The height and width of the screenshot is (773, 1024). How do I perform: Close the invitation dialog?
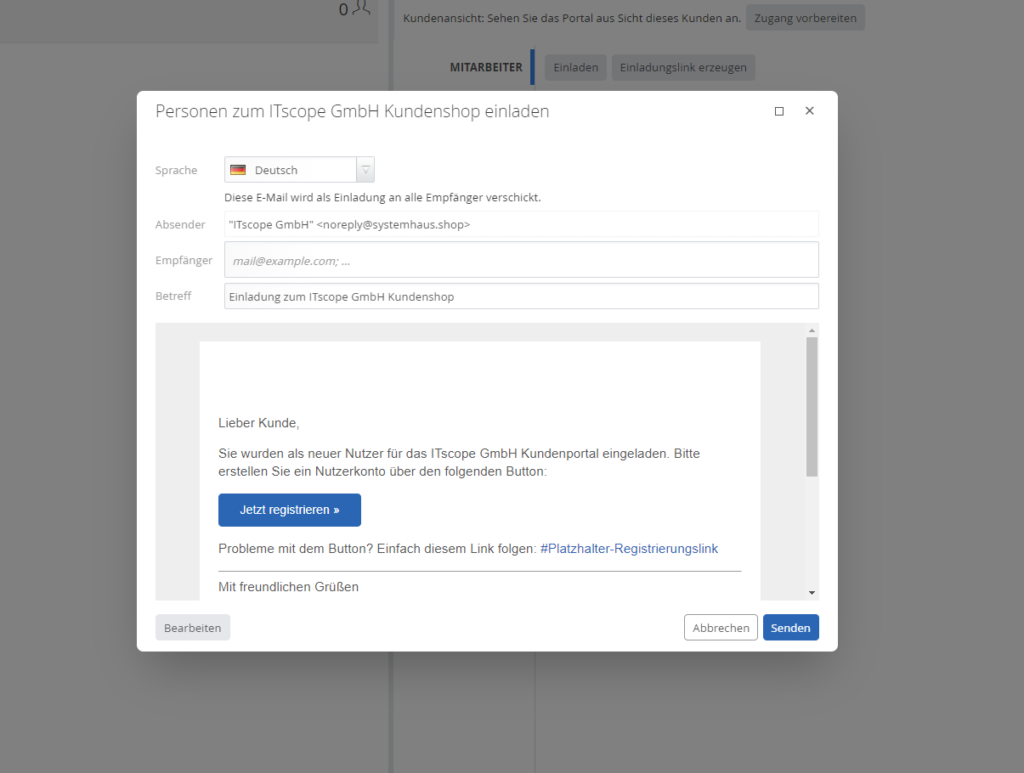pos(810,111)
